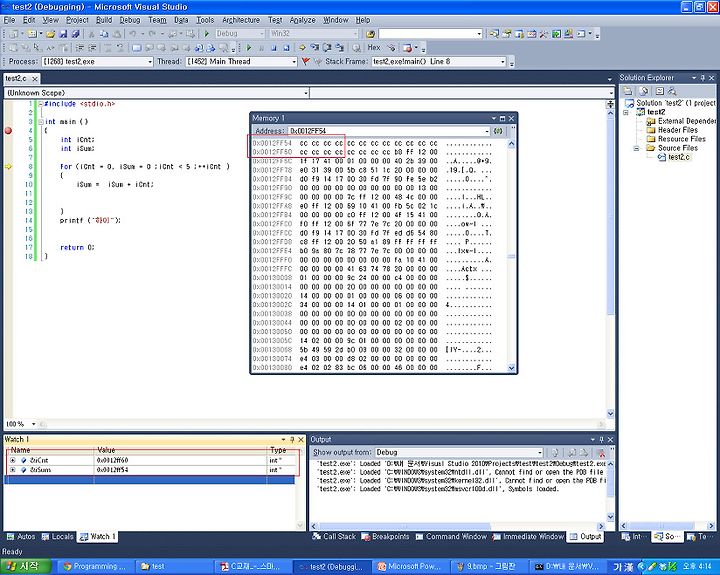Screen dimensions: 720x575
Task: Collapse the #include outlining region
Action: [x=41, y=104]
